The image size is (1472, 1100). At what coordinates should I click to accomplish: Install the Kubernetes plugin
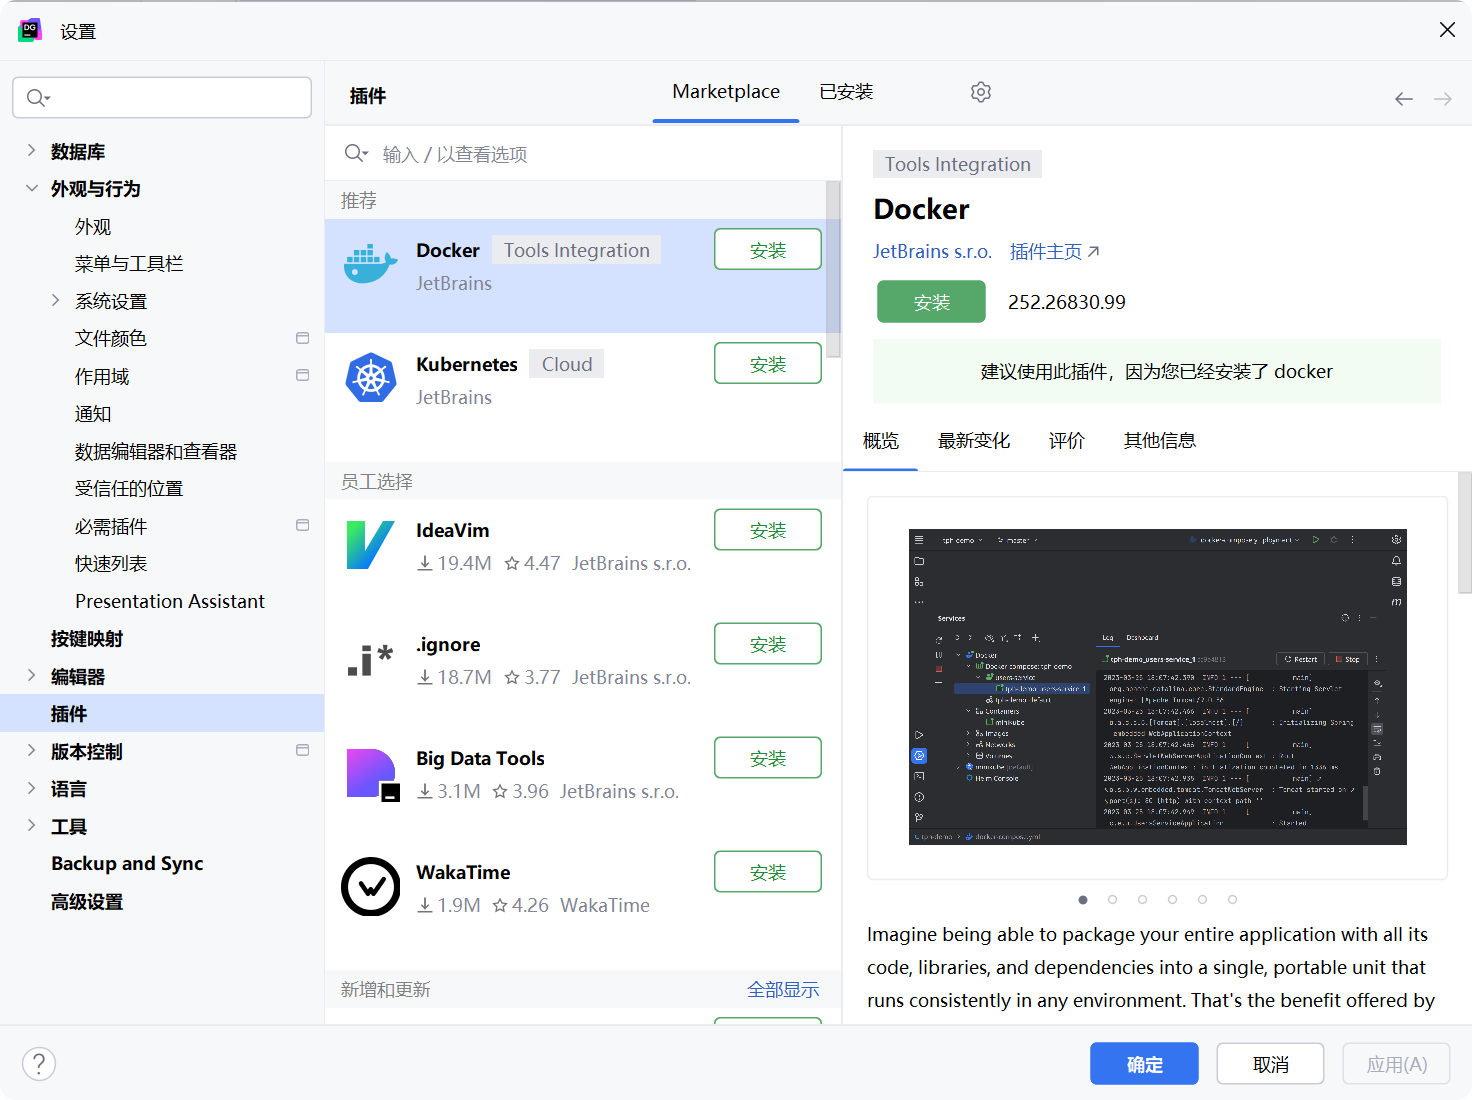coord(768,364)
